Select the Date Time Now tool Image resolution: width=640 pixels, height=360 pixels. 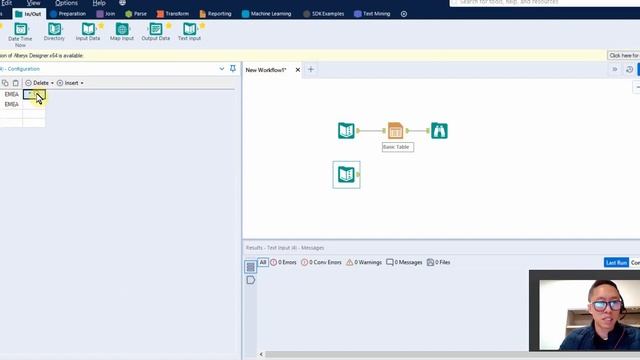tap(20, 34)
